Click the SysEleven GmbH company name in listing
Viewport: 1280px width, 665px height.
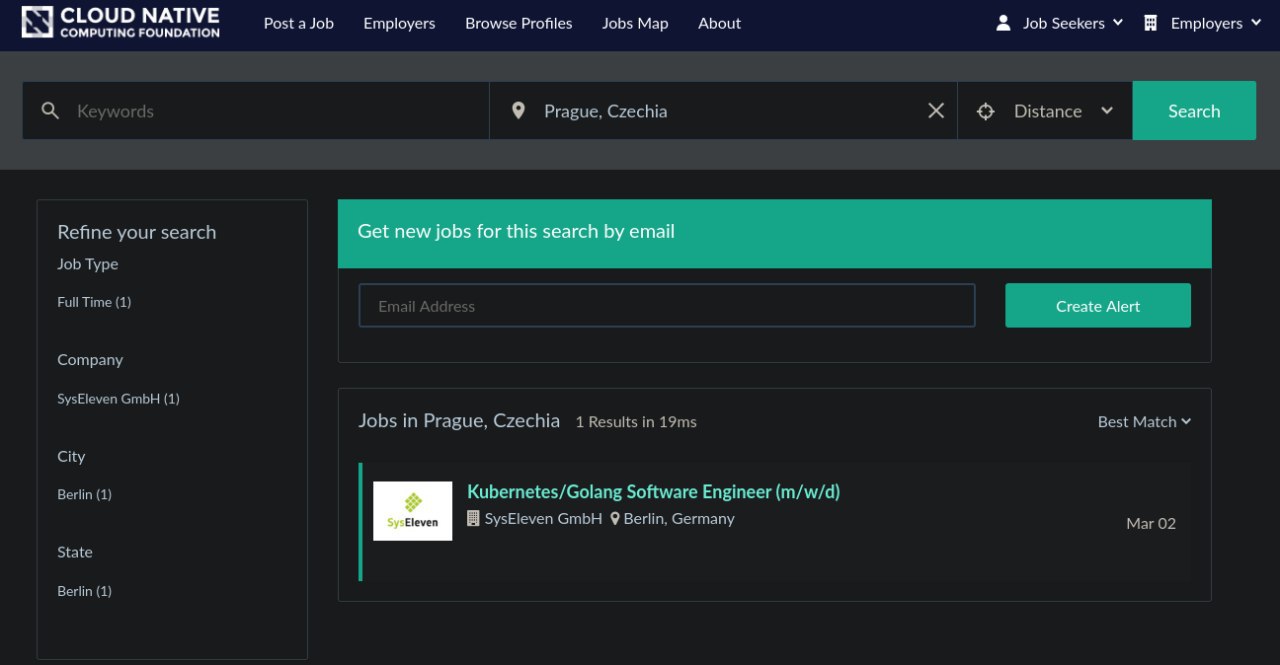543,519
